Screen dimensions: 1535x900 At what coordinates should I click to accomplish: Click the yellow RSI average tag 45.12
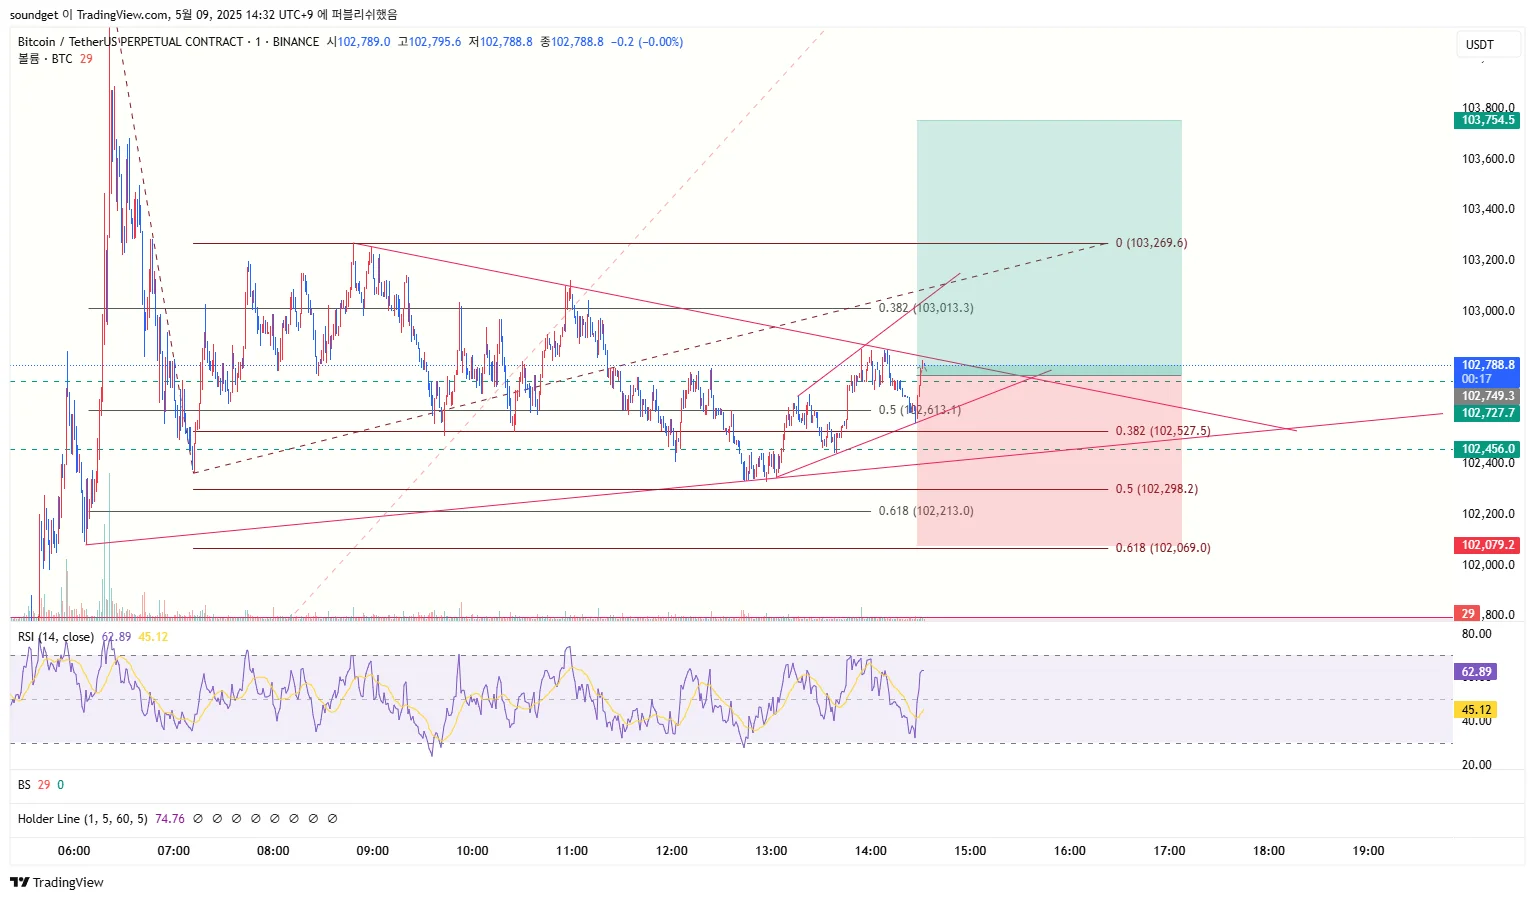tap(1476, 710)
